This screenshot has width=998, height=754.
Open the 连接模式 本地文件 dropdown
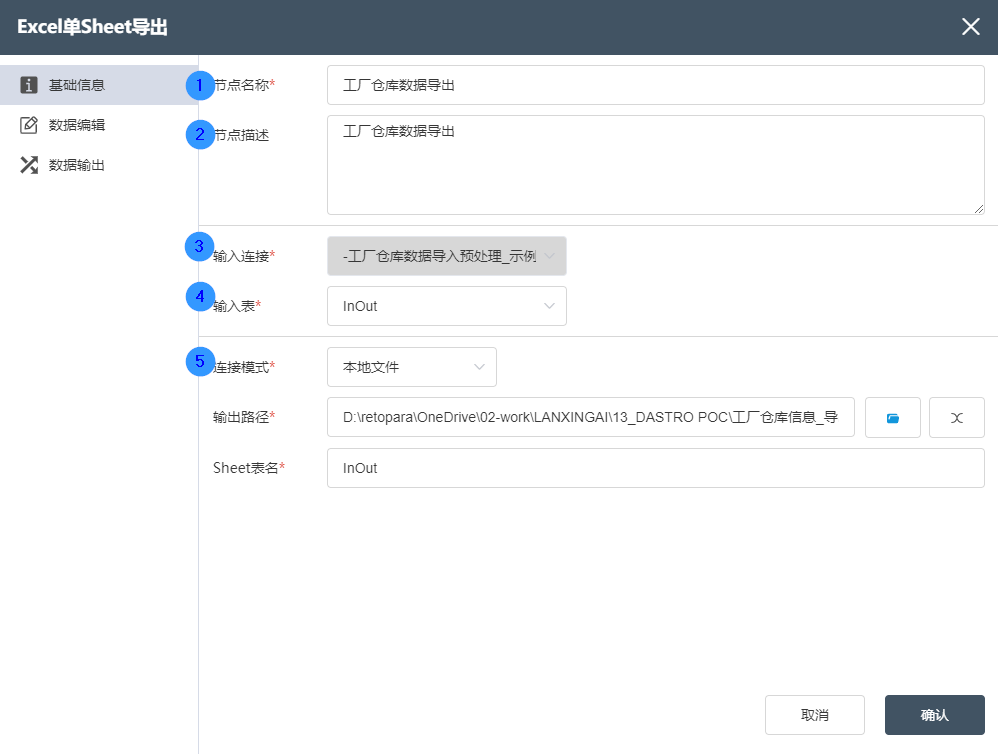tap(412, 367)
